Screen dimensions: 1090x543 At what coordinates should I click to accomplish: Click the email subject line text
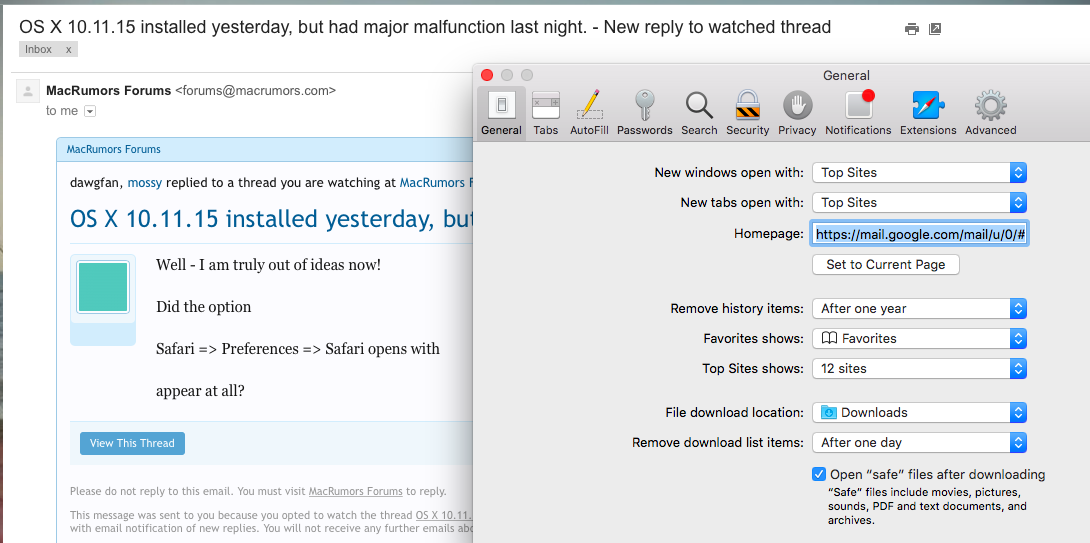tap(425, 27)
